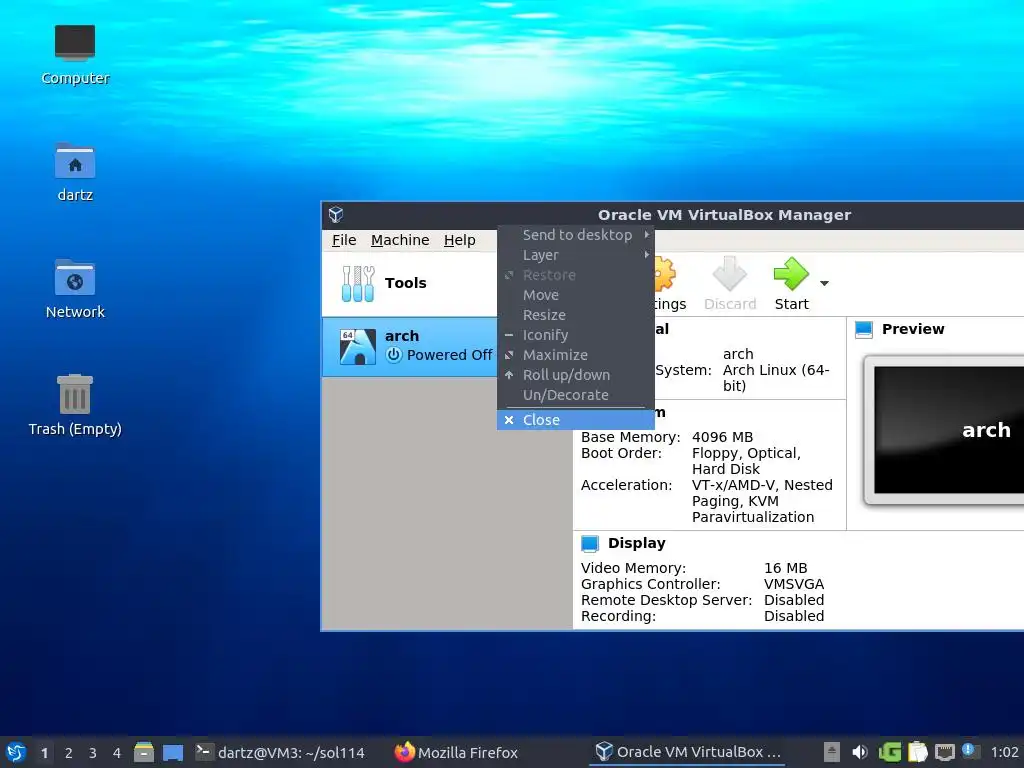1024x768 pixels.
Task: Click the network connection tray icon
Action: 944,752
